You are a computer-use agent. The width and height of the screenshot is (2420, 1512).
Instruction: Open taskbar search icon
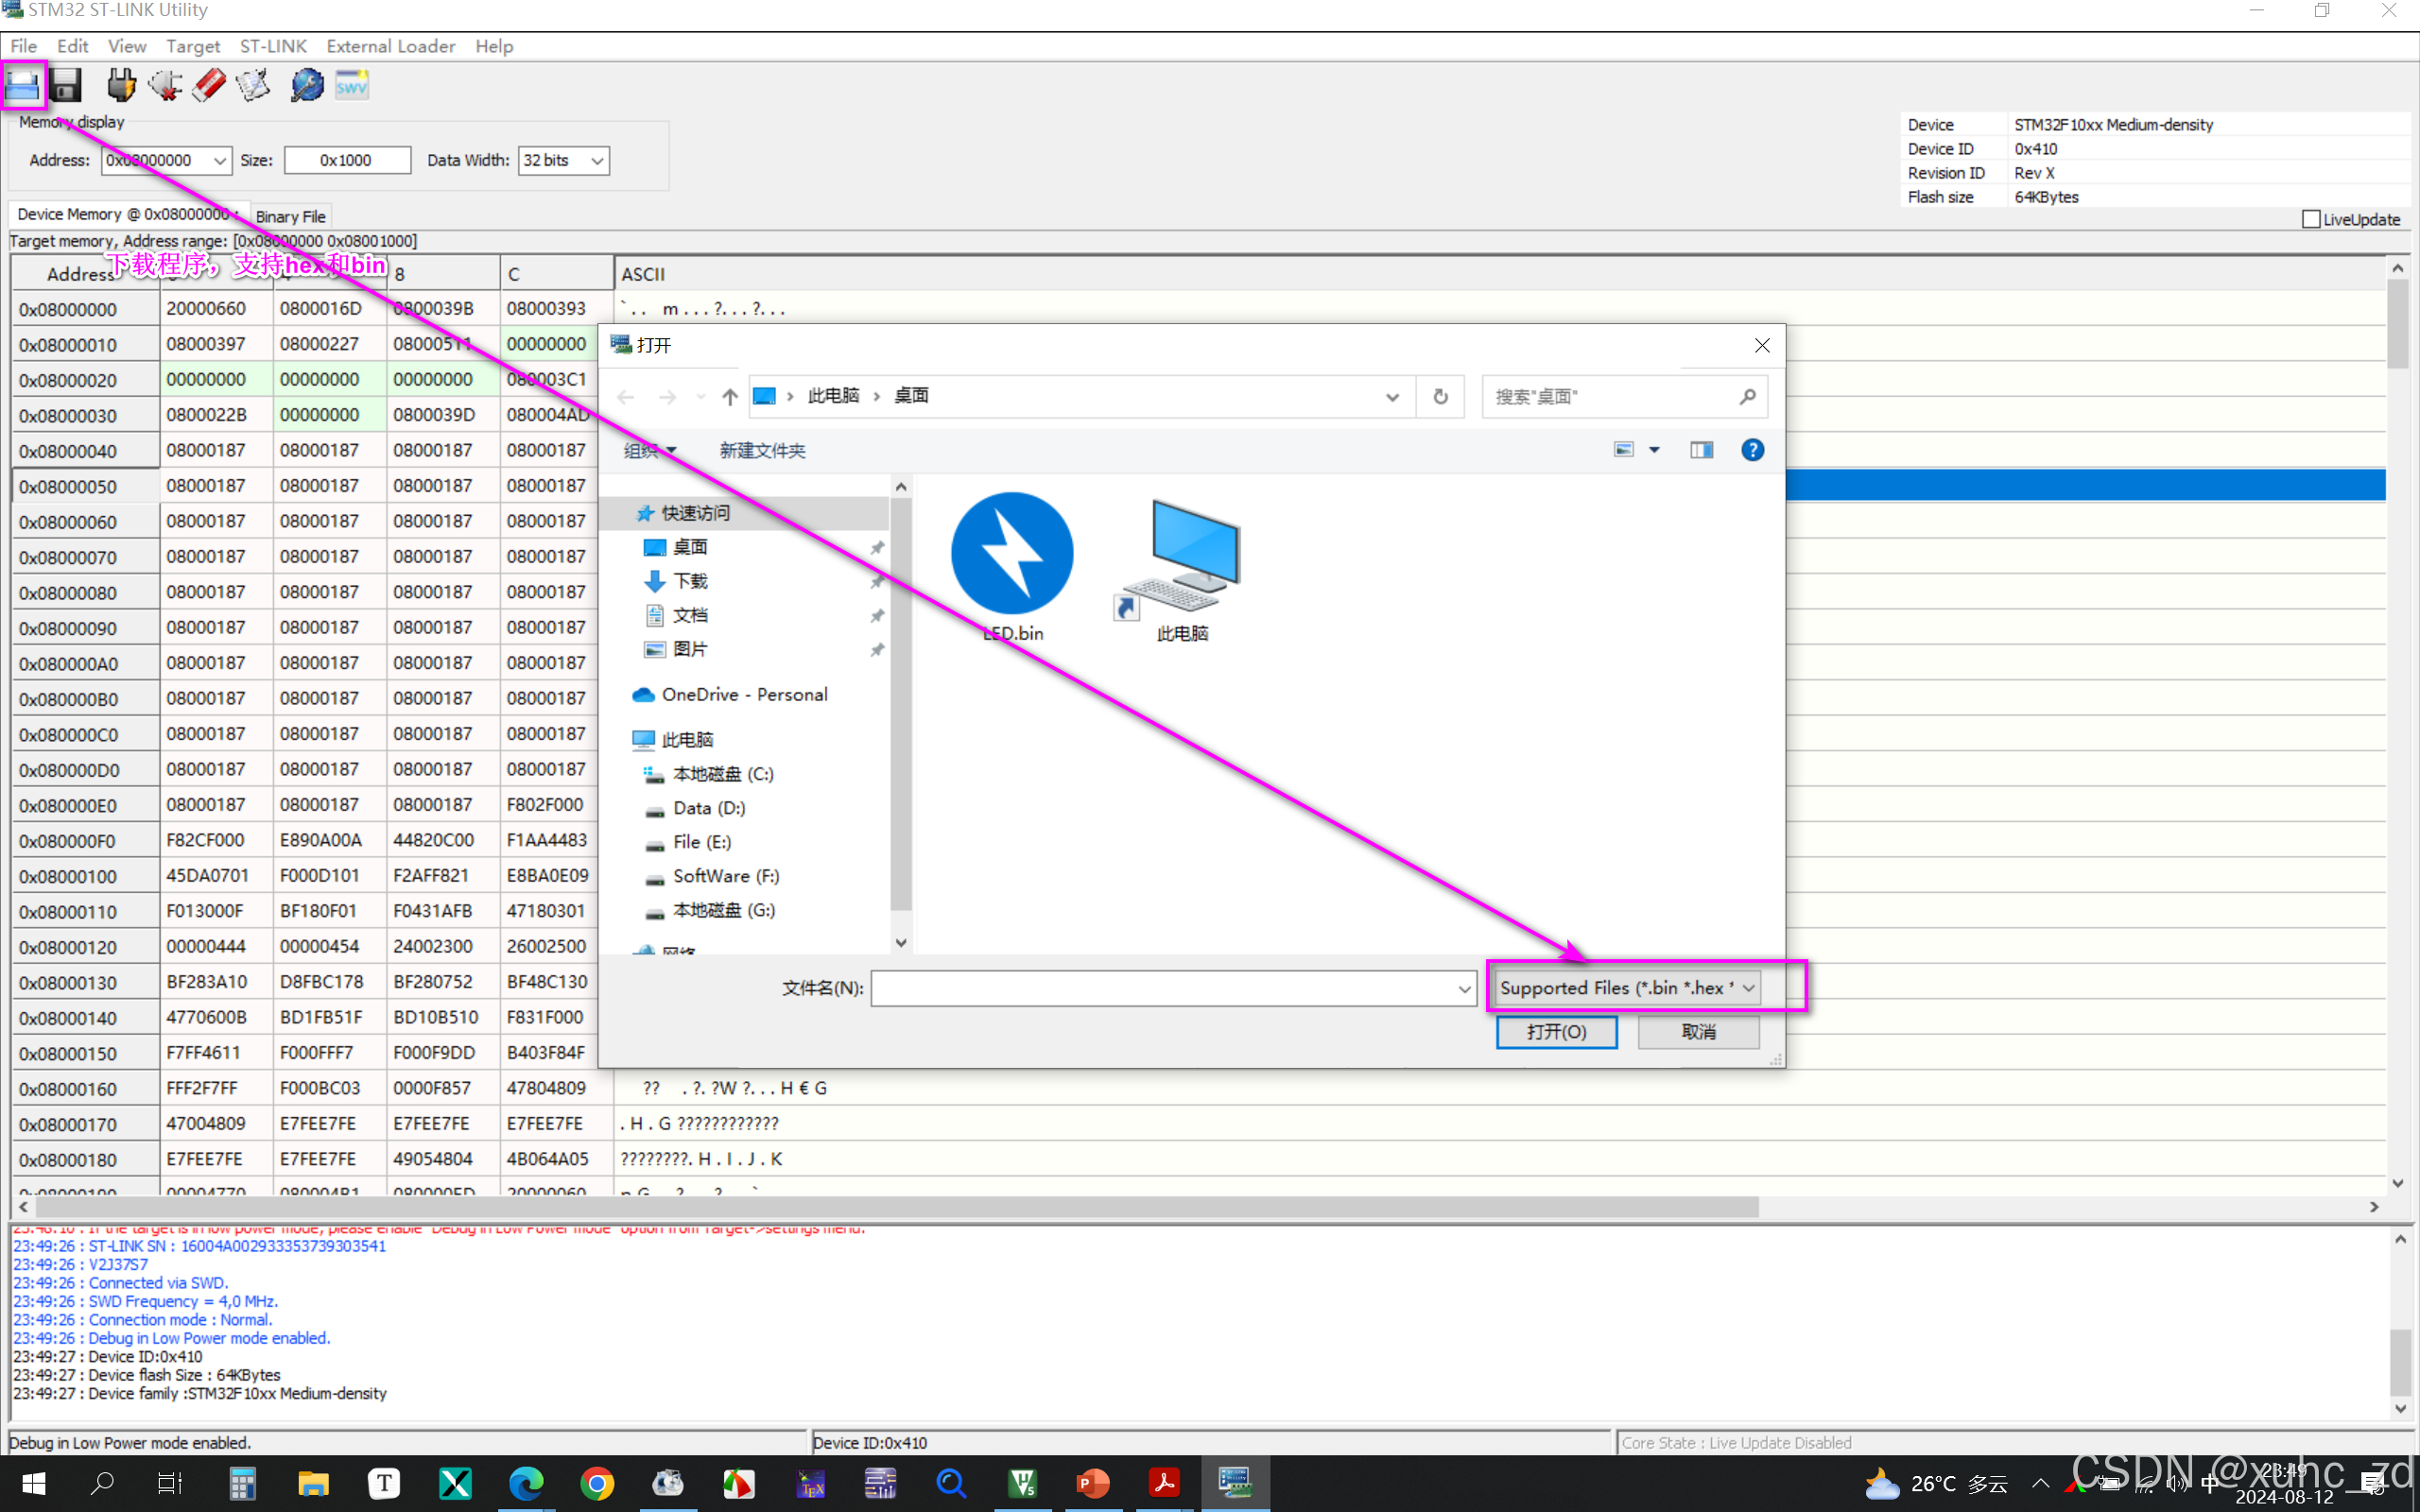pos(102,1484)
